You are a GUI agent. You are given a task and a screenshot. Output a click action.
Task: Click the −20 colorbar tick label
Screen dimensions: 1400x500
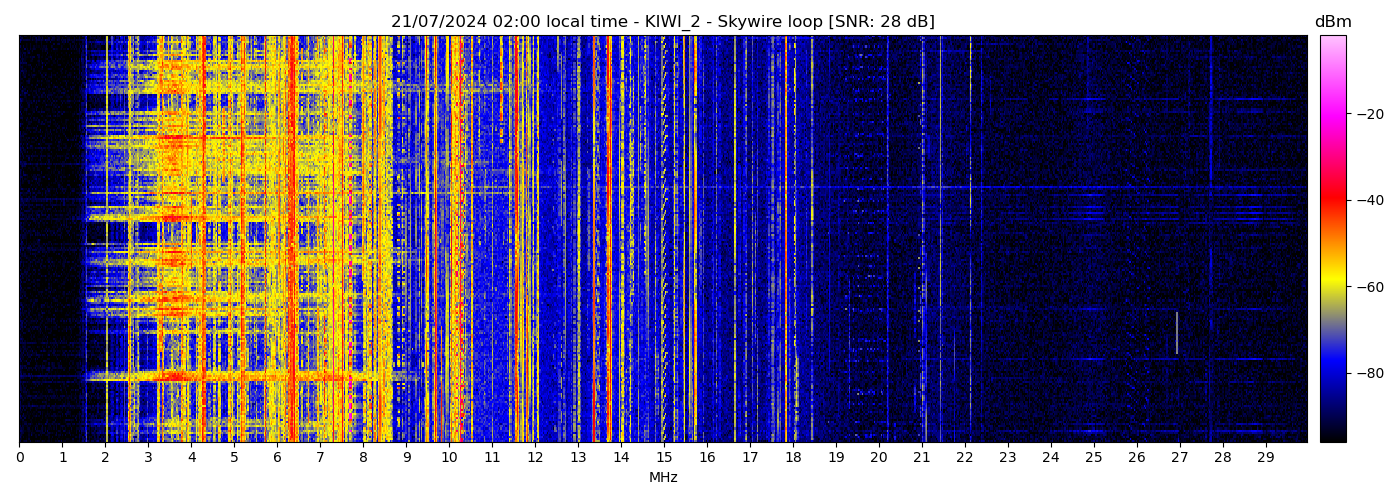coord(1366,114)
